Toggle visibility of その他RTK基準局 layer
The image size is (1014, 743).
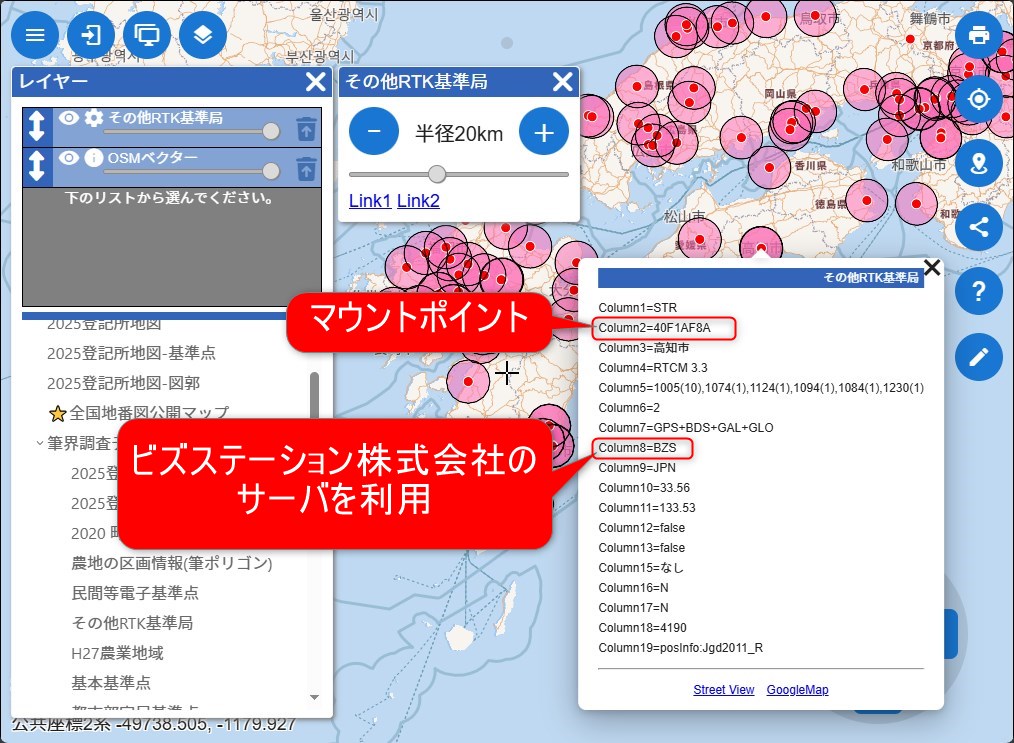[x=68, y=118]
